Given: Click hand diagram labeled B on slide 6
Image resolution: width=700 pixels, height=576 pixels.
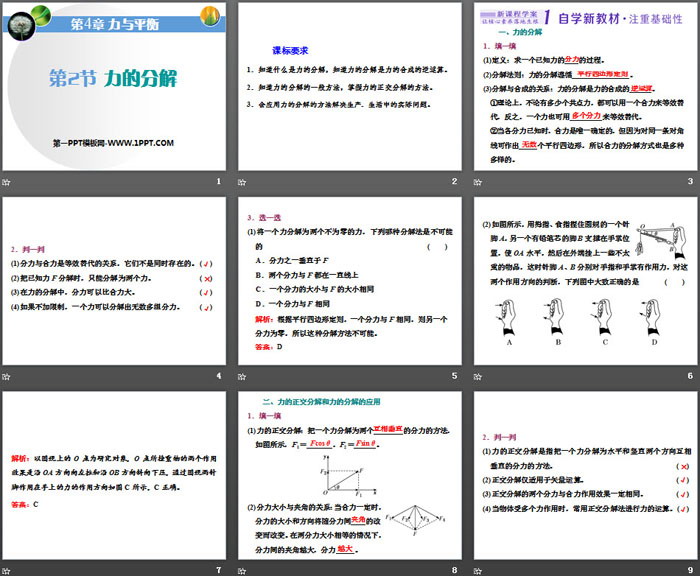Looking at the screenshot, I should click(556, 321).
